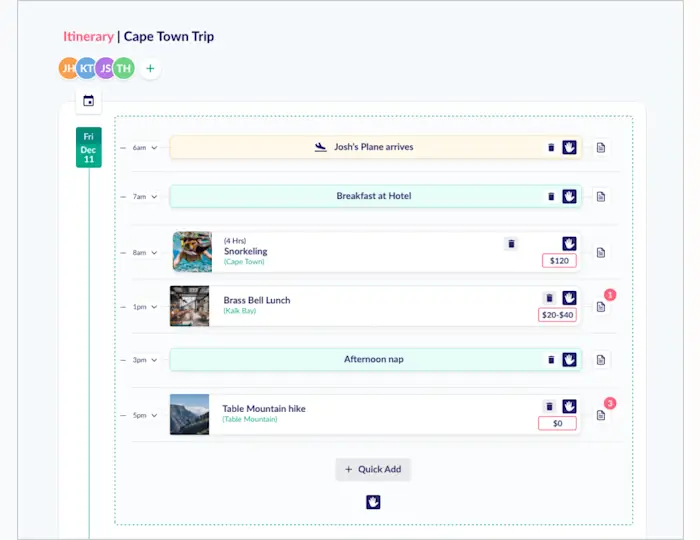Click the (4 Hrs) duration label

pos(235,241)
